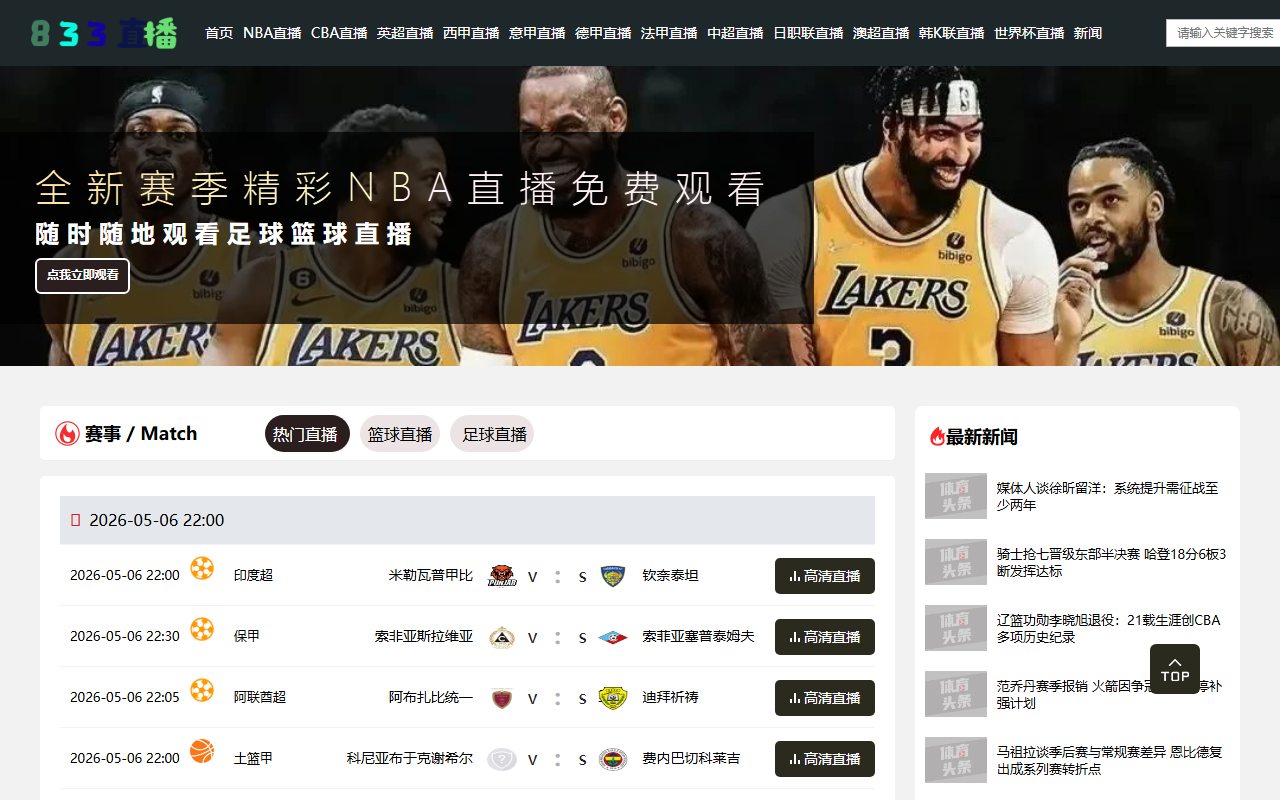Click league name 土篮甲
The image size is (1280, 800).
[x=253, y=759]
